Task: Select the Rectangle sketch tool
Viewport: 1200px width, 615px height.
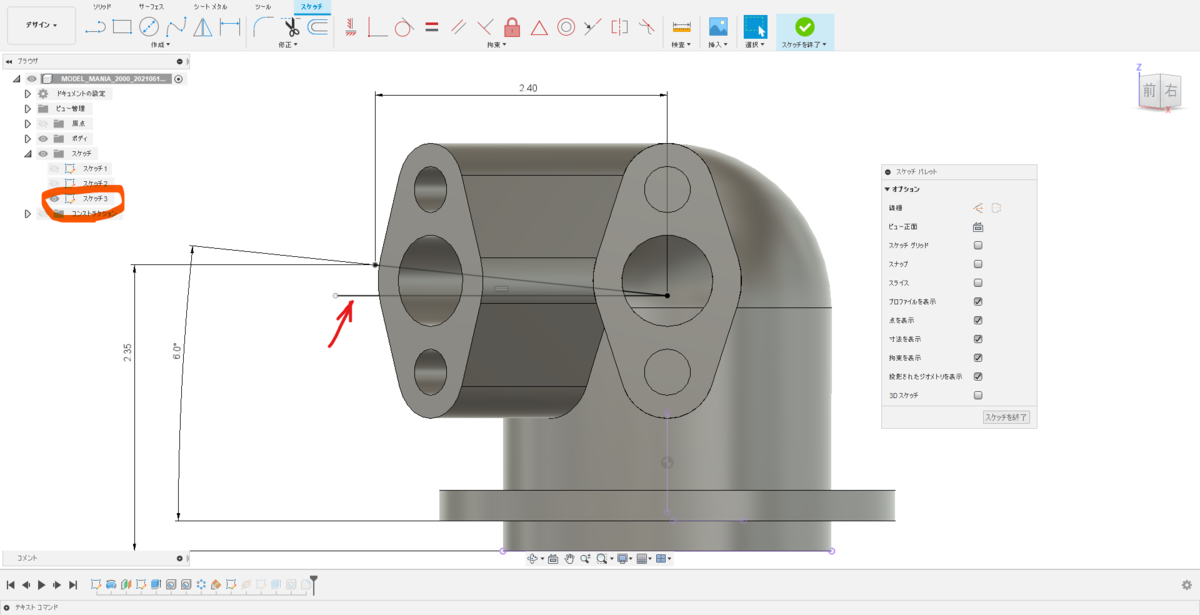Action: (122, 27)
